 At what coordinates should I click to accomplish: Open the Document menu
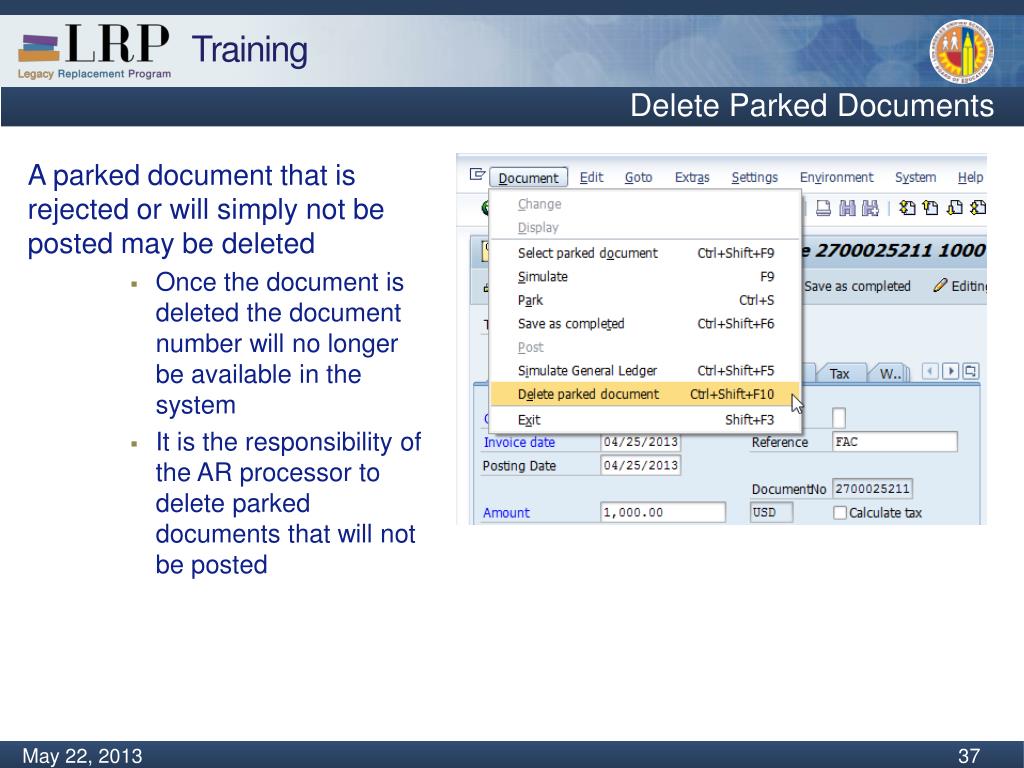coord(528,178)
